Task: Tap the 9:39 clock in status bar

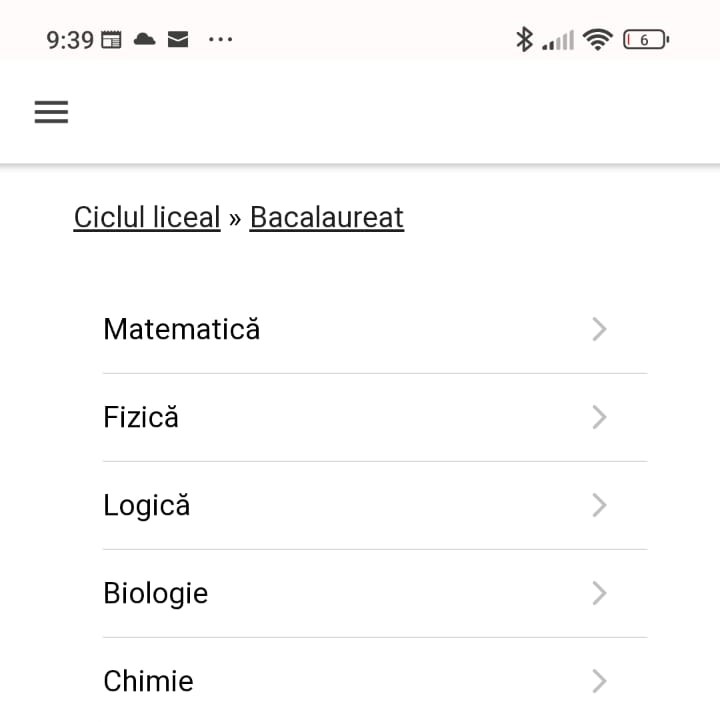Action: coord(70,40)
